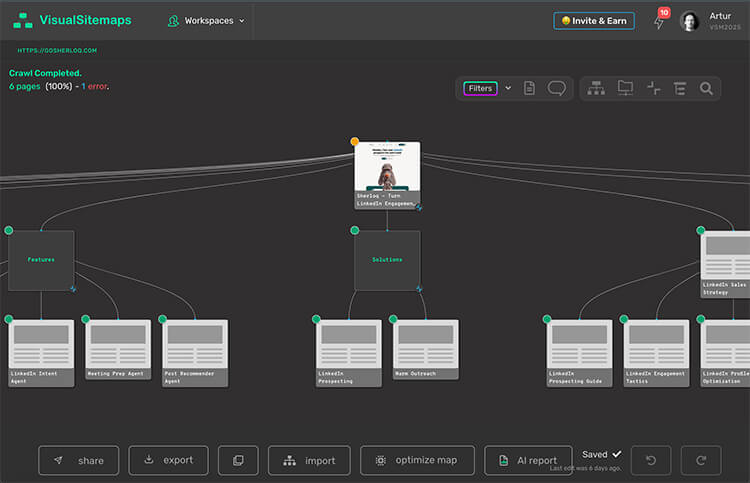Select the LinkedIn Prospecting page card

349,353
